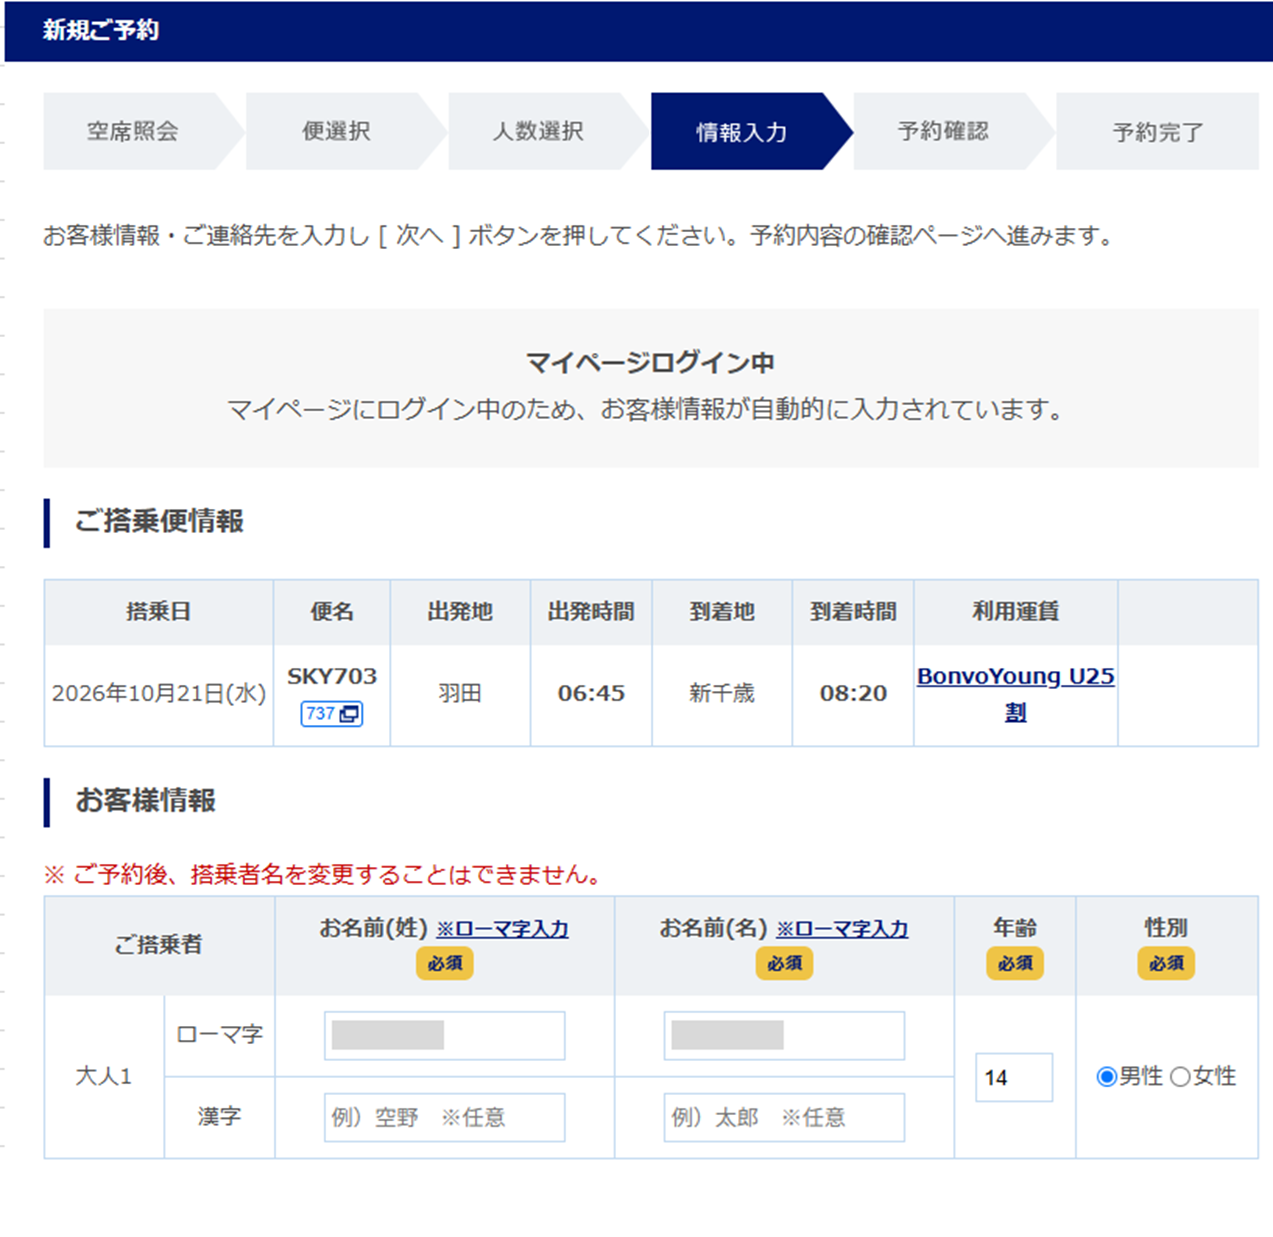Open ローマ字入力 link beside お名前(姓)
Image resolution: width=1273 pixels, height=1237 pixels.
[x=502, y=929]
